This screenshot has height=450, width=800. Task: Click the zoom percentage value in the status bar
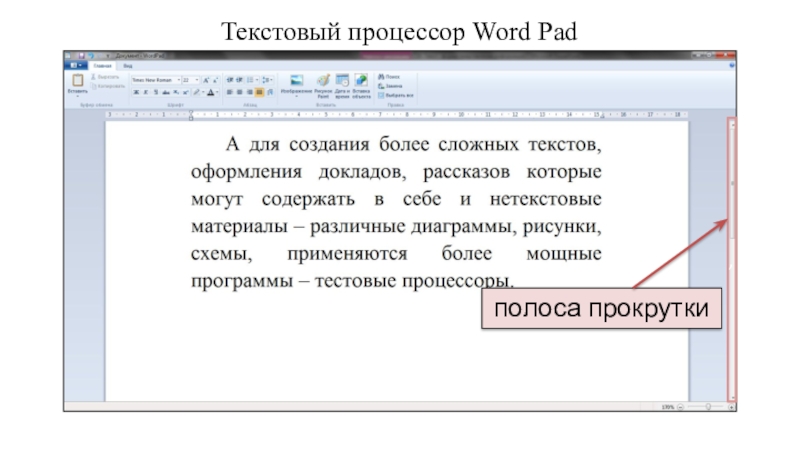click(x=667, y=407)
